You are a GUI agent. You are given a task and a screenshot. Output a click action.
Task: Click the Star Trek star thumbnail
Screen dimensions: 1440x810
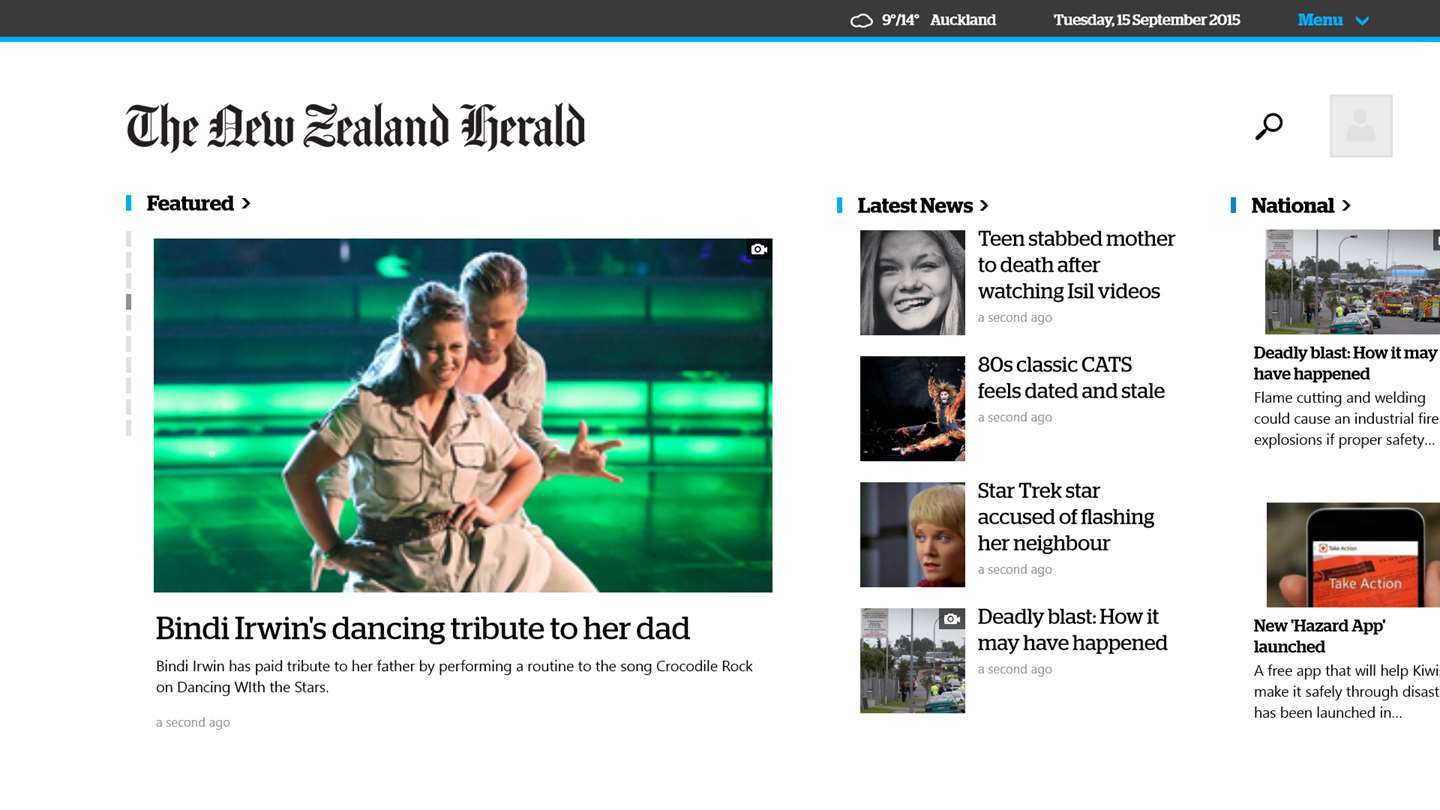(x=912, y=535)
